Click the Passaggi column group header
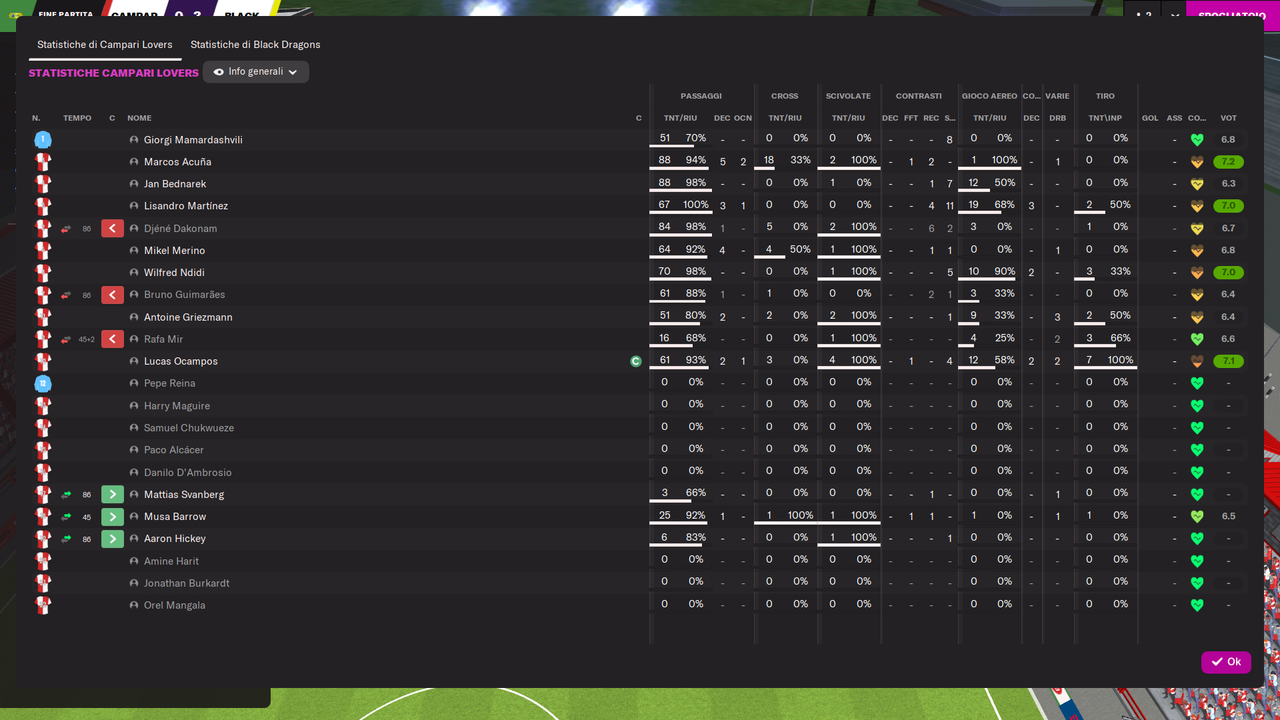1280x720 pixels. pos(701,96)
